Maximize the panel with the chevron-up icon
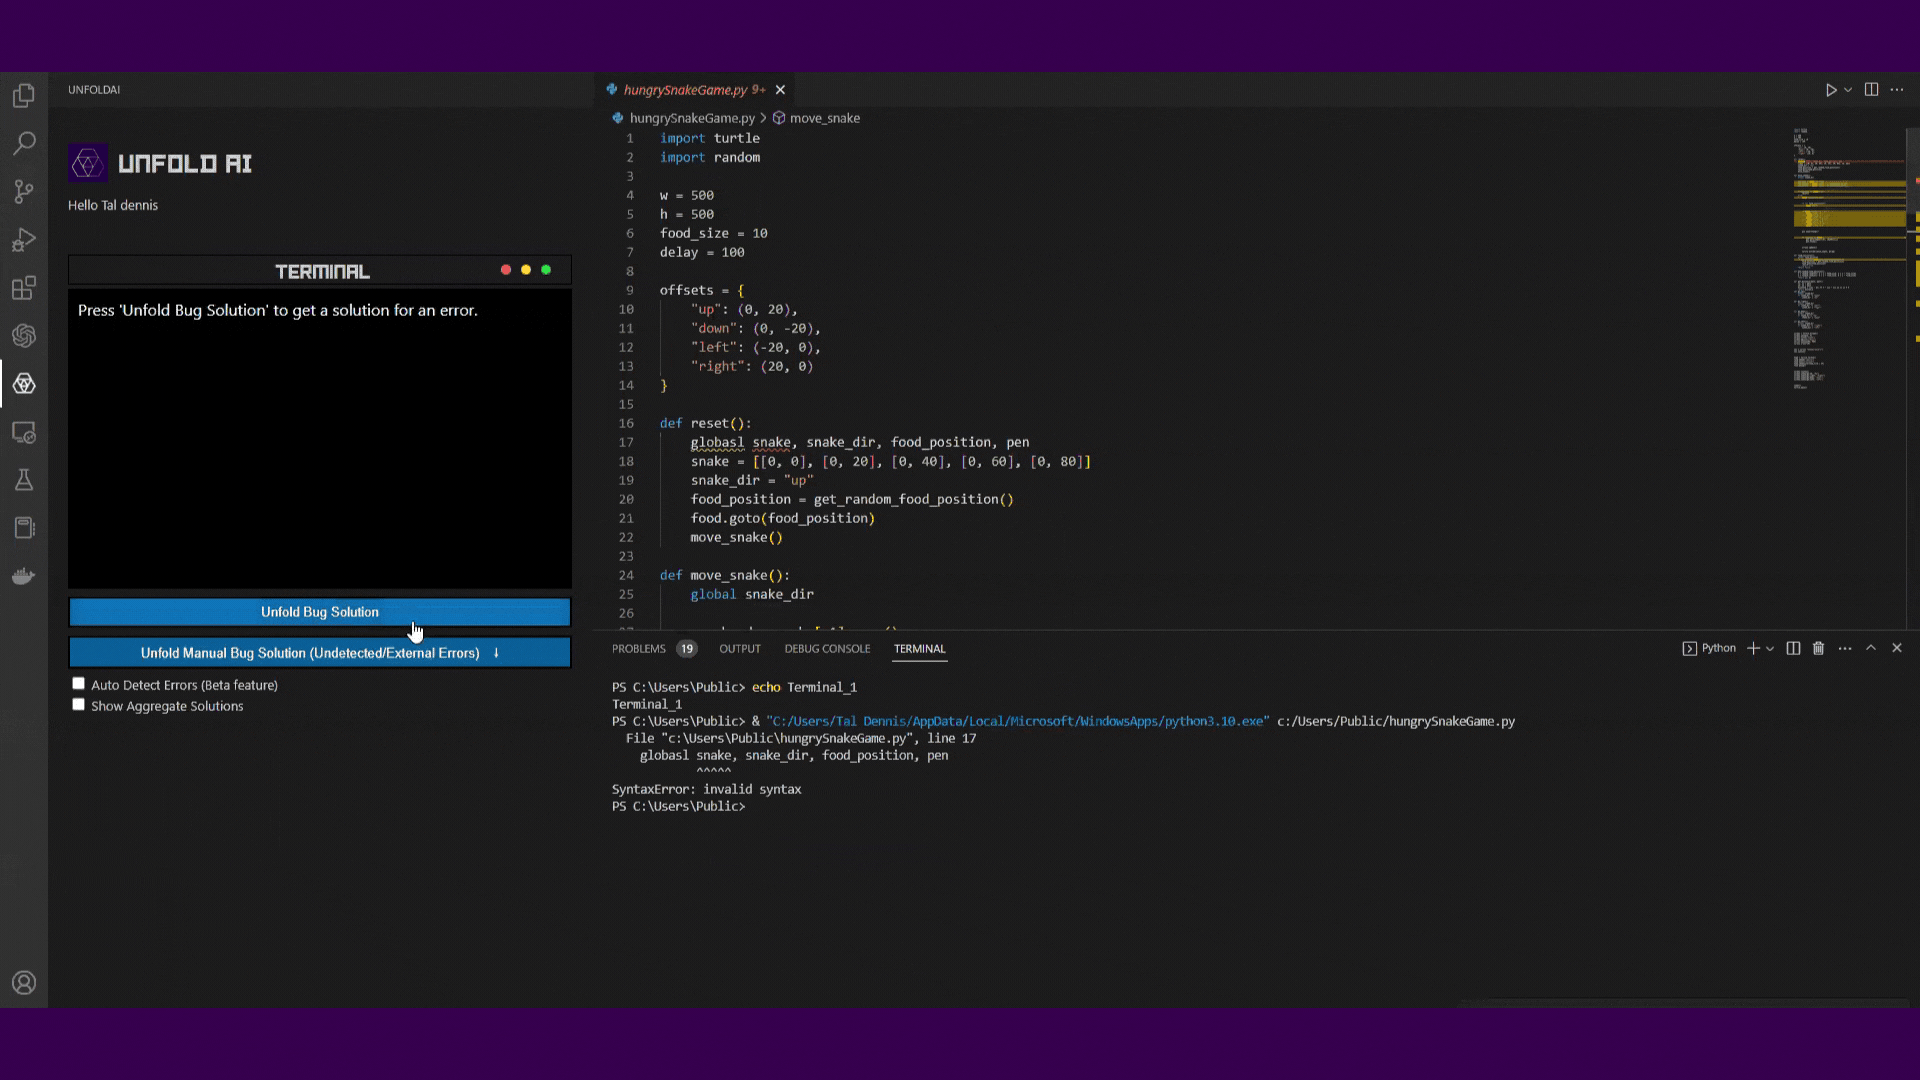This screenshot has height=1080, width=1920. point(1871,648)
